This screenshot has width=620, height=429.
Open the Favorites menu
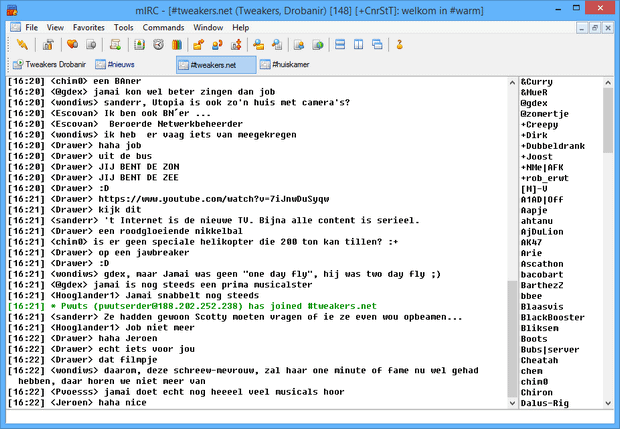pyautogui.click(x=89, y=28)
